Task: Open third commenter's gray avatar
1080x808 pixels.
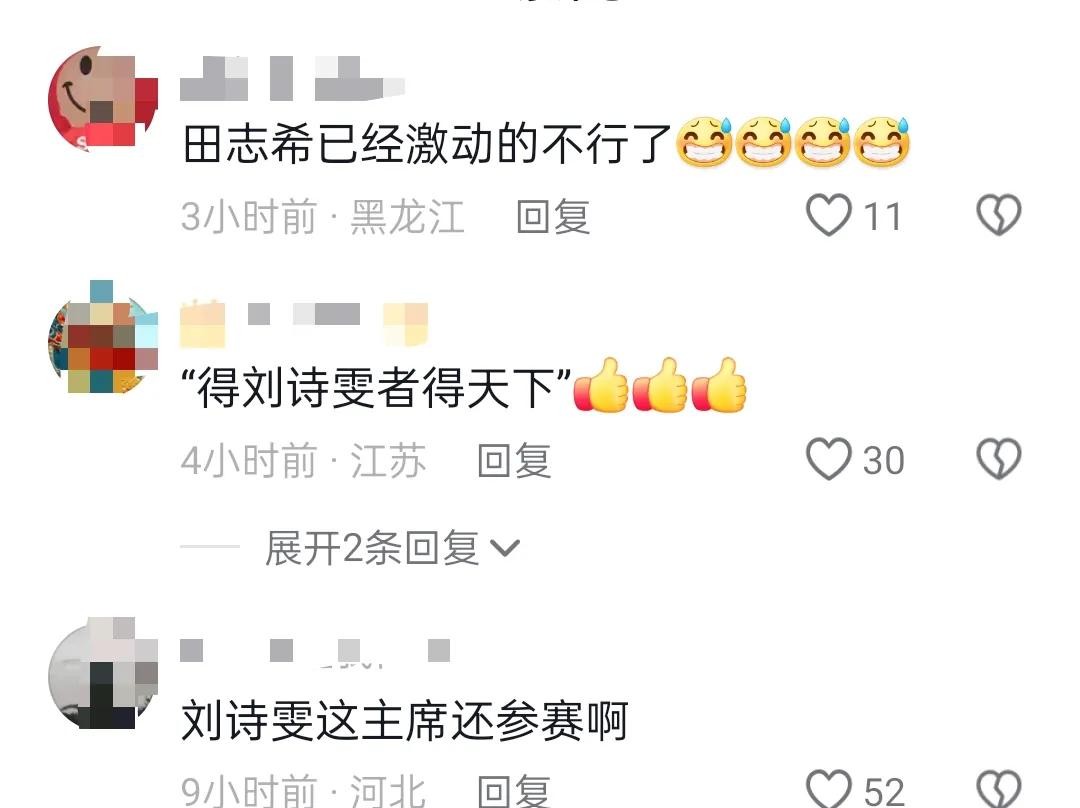Action: pos(102,673)
